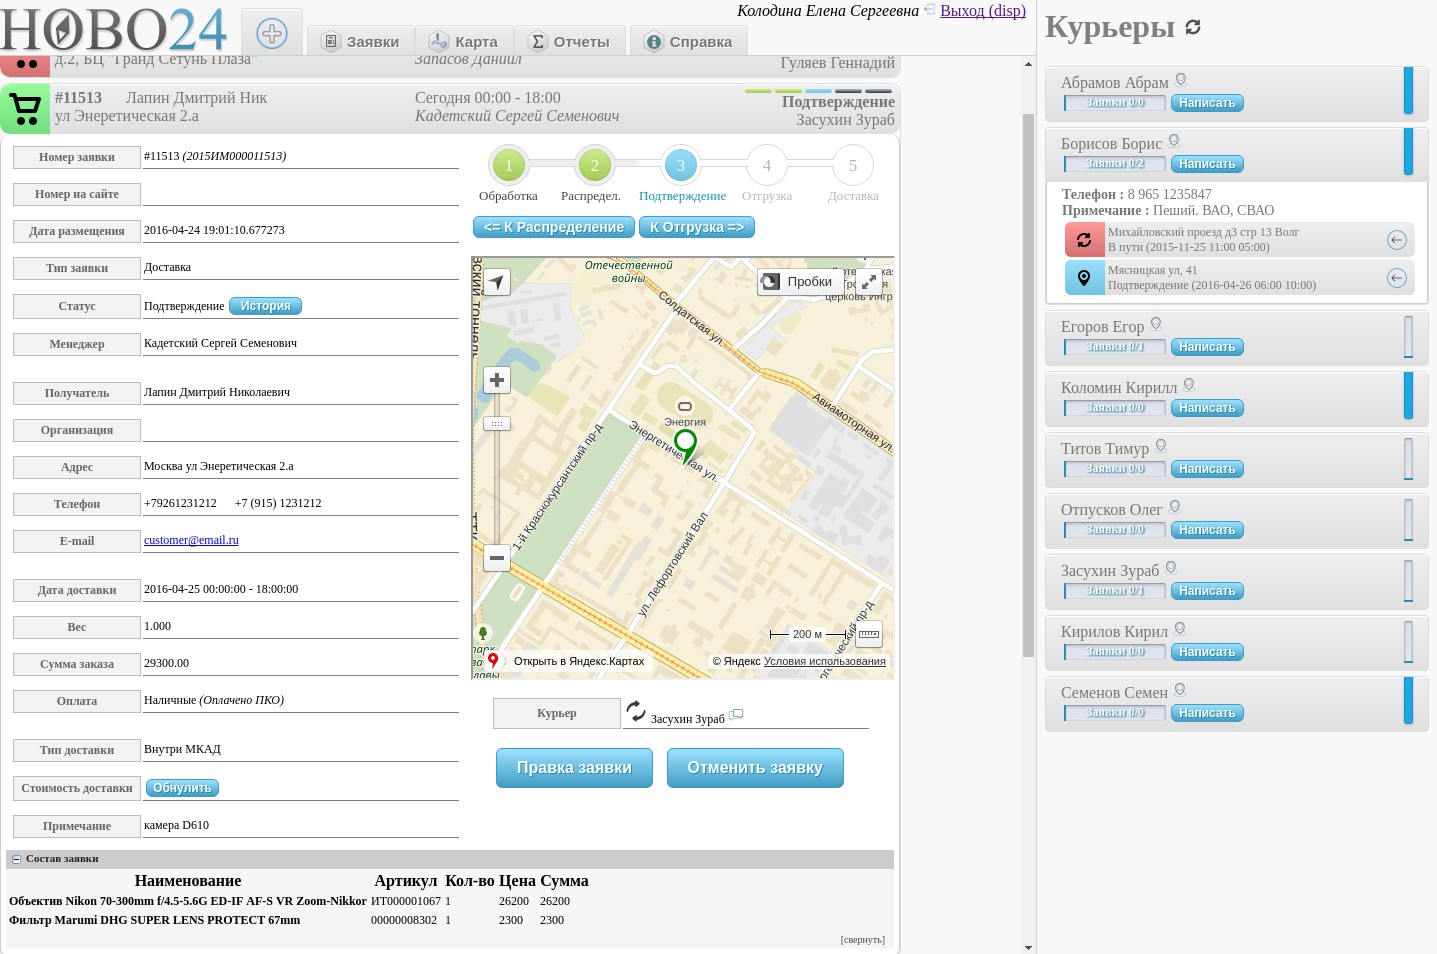The height and width of the screenshot is (954, 1437).
Task: Click location pin beside Борисов Борис
Action: point(1174,141)
